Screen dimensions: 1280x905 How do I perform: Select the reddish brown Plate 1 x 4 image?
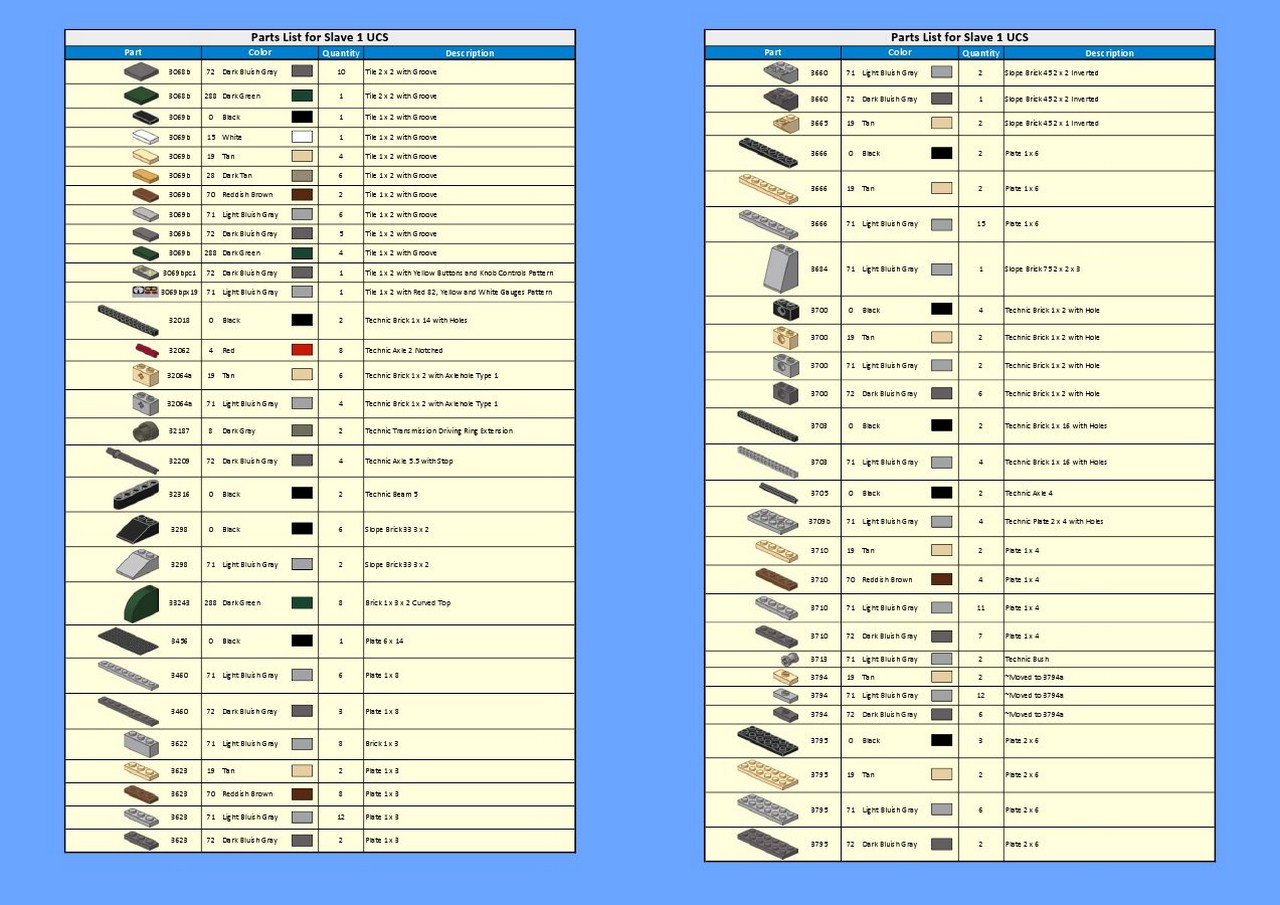click(x=776, y=579)
